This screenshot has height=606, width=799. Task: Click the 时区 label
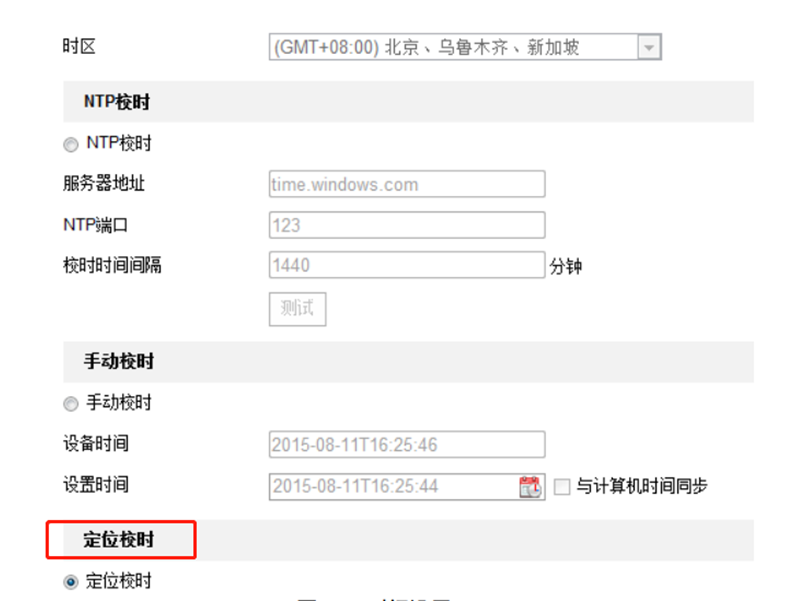pos(79,47)
